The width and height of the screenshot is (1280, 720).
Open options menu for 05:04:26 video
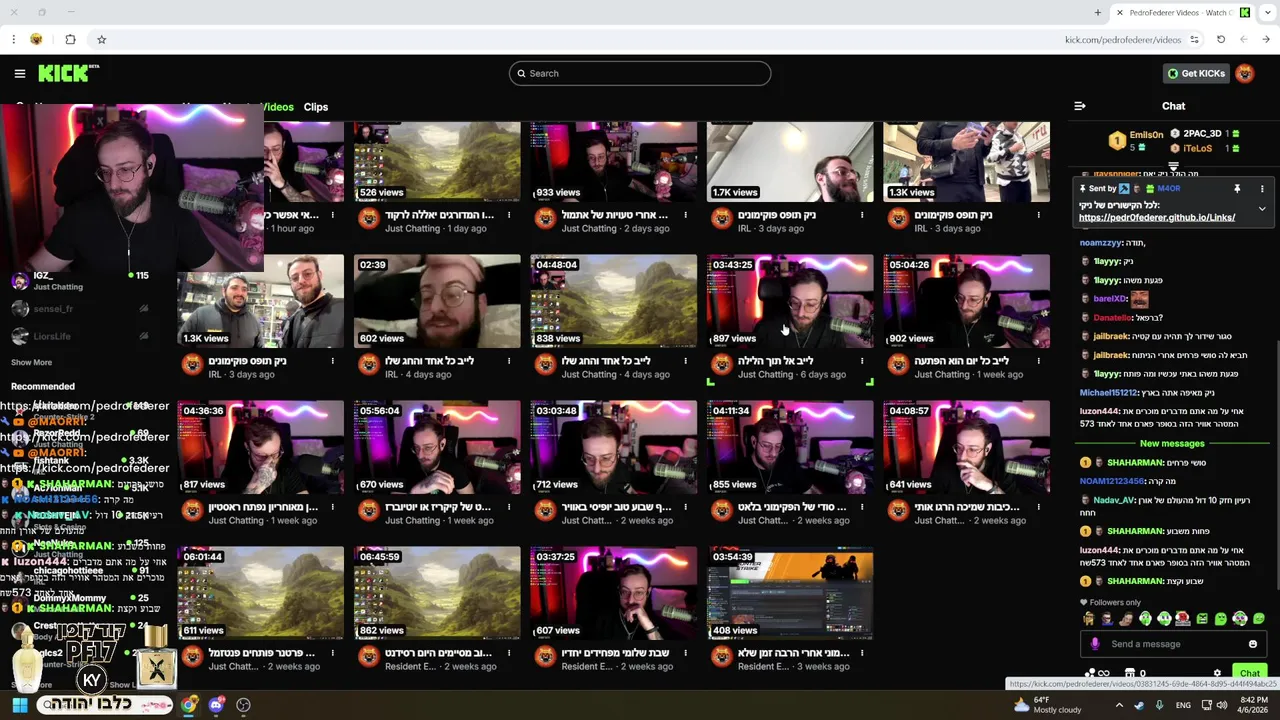pyautogui.click(x=1039, y=361)
